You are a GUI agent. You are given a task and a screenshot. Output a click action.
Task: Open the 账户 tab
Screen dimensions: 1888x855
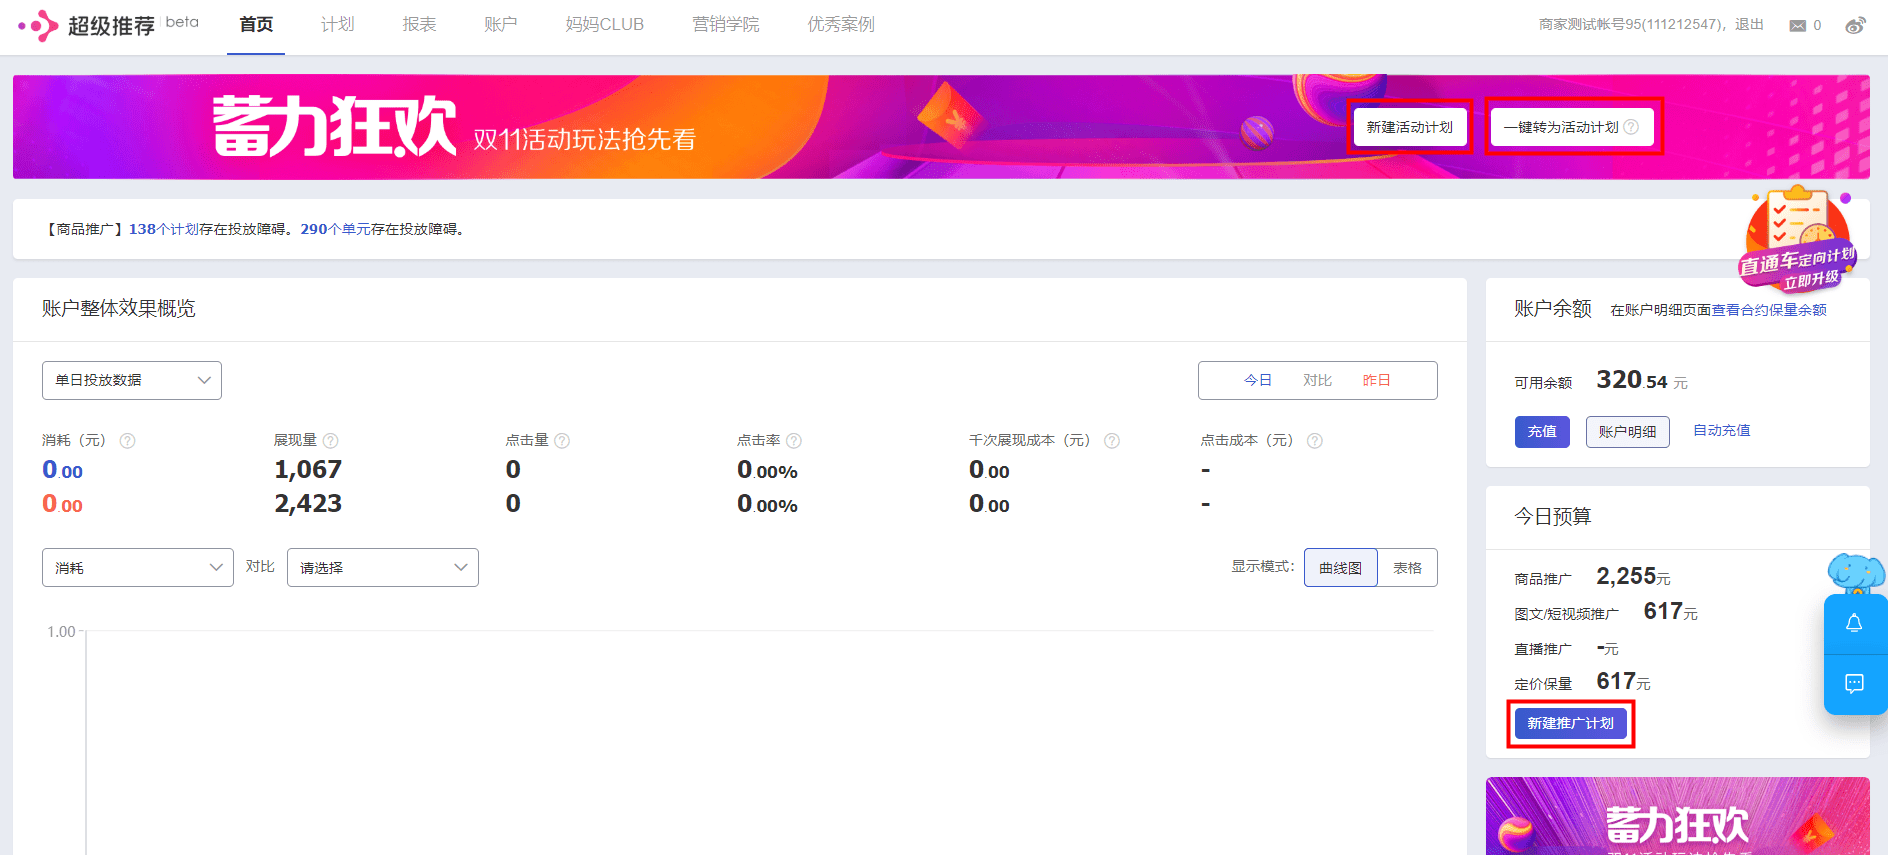pyautogui.click(x=501, y=25)
